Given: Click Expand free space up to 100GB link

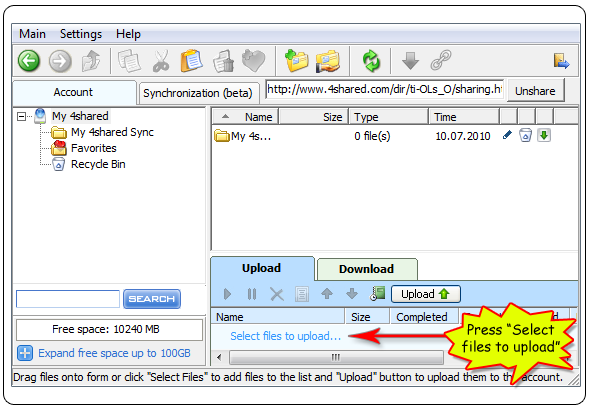Looking at the screenshot, I should [x=114, y=353].
